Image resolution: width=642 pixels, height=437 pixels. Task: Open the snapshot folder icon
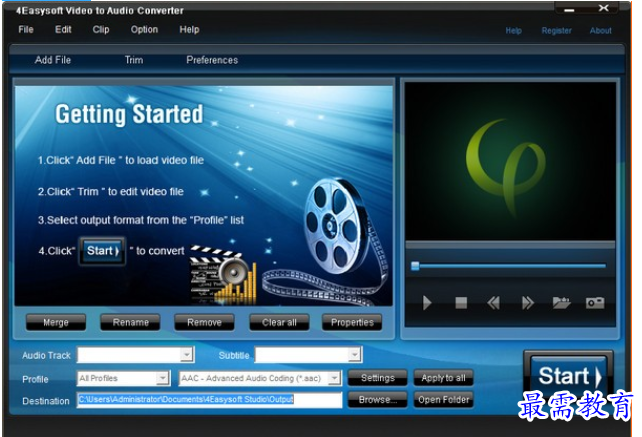[x=561, y=303]
